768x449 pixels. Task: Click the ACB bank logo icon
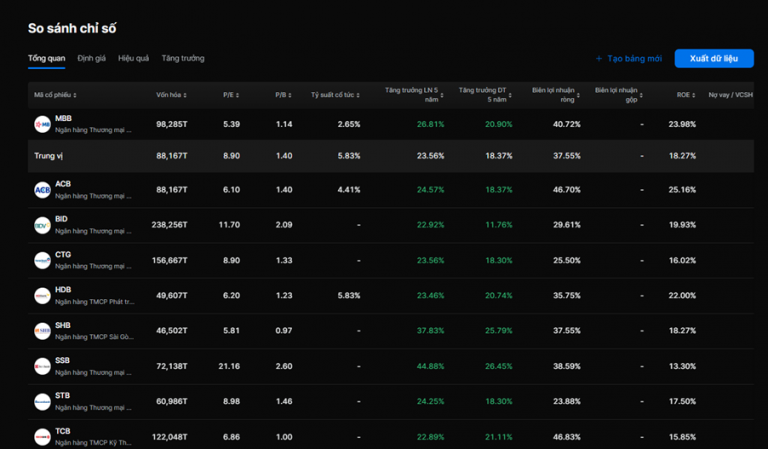(x=42, y=190)
